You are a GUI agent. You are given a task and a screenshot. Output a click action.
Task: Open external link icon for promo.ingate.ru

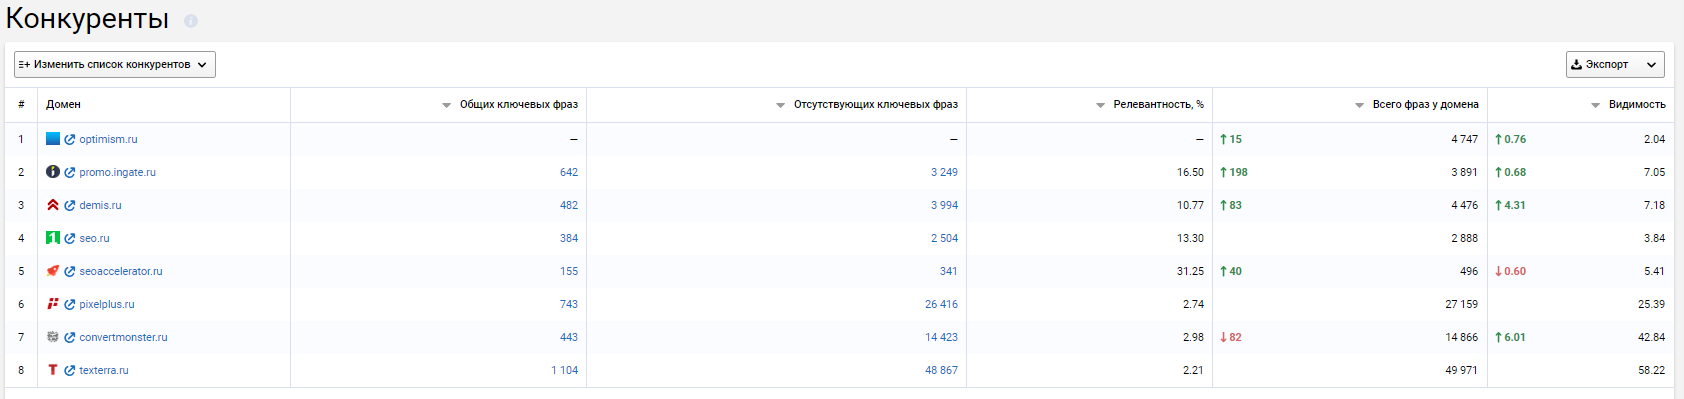70,173
